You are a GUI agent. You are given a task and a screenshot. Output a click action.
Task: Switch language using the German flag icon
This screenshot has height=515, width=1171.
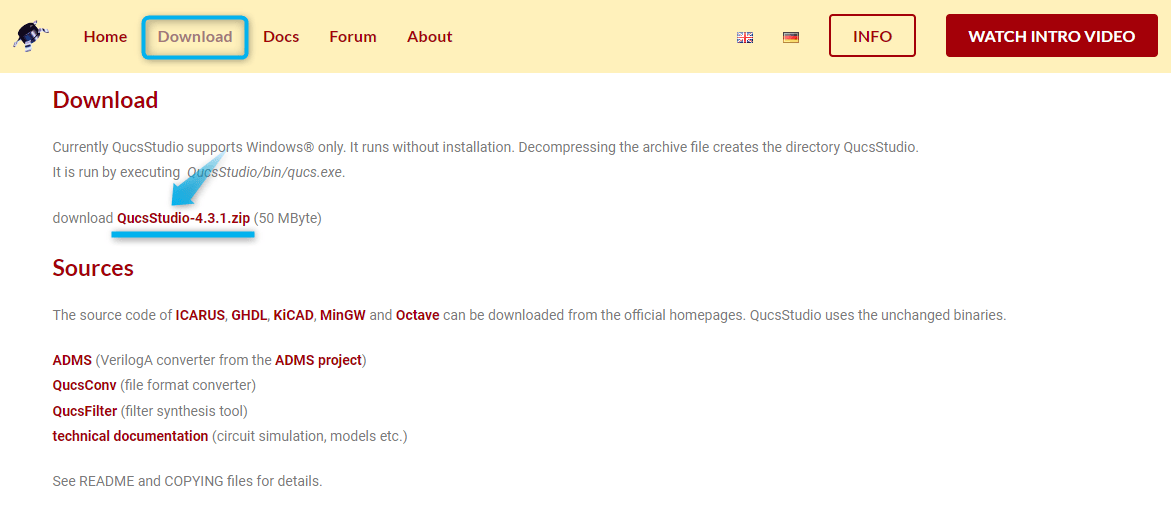[x=791, y=37]
